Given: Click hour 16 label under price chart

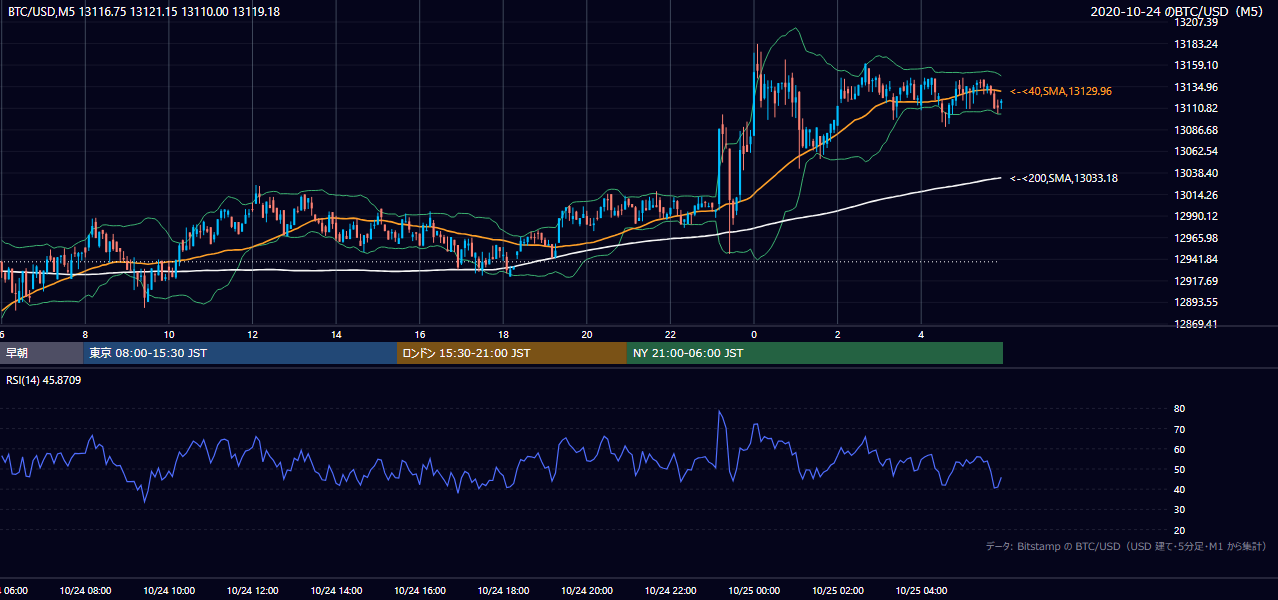Looking at the screenshot, I should tap(420, 334).
